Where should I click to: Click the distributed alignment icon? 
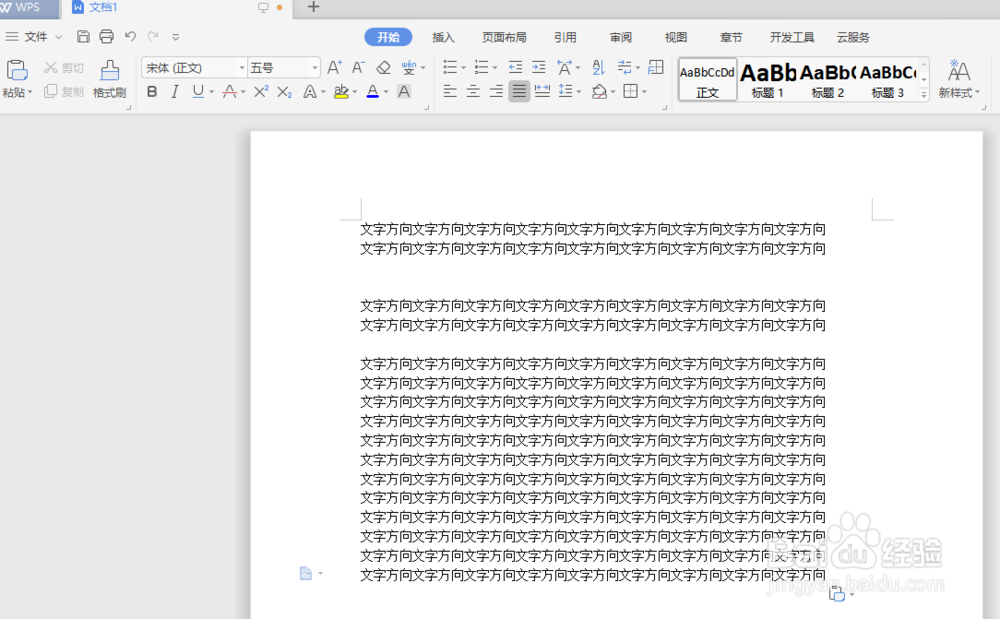(x=543, y=91)
